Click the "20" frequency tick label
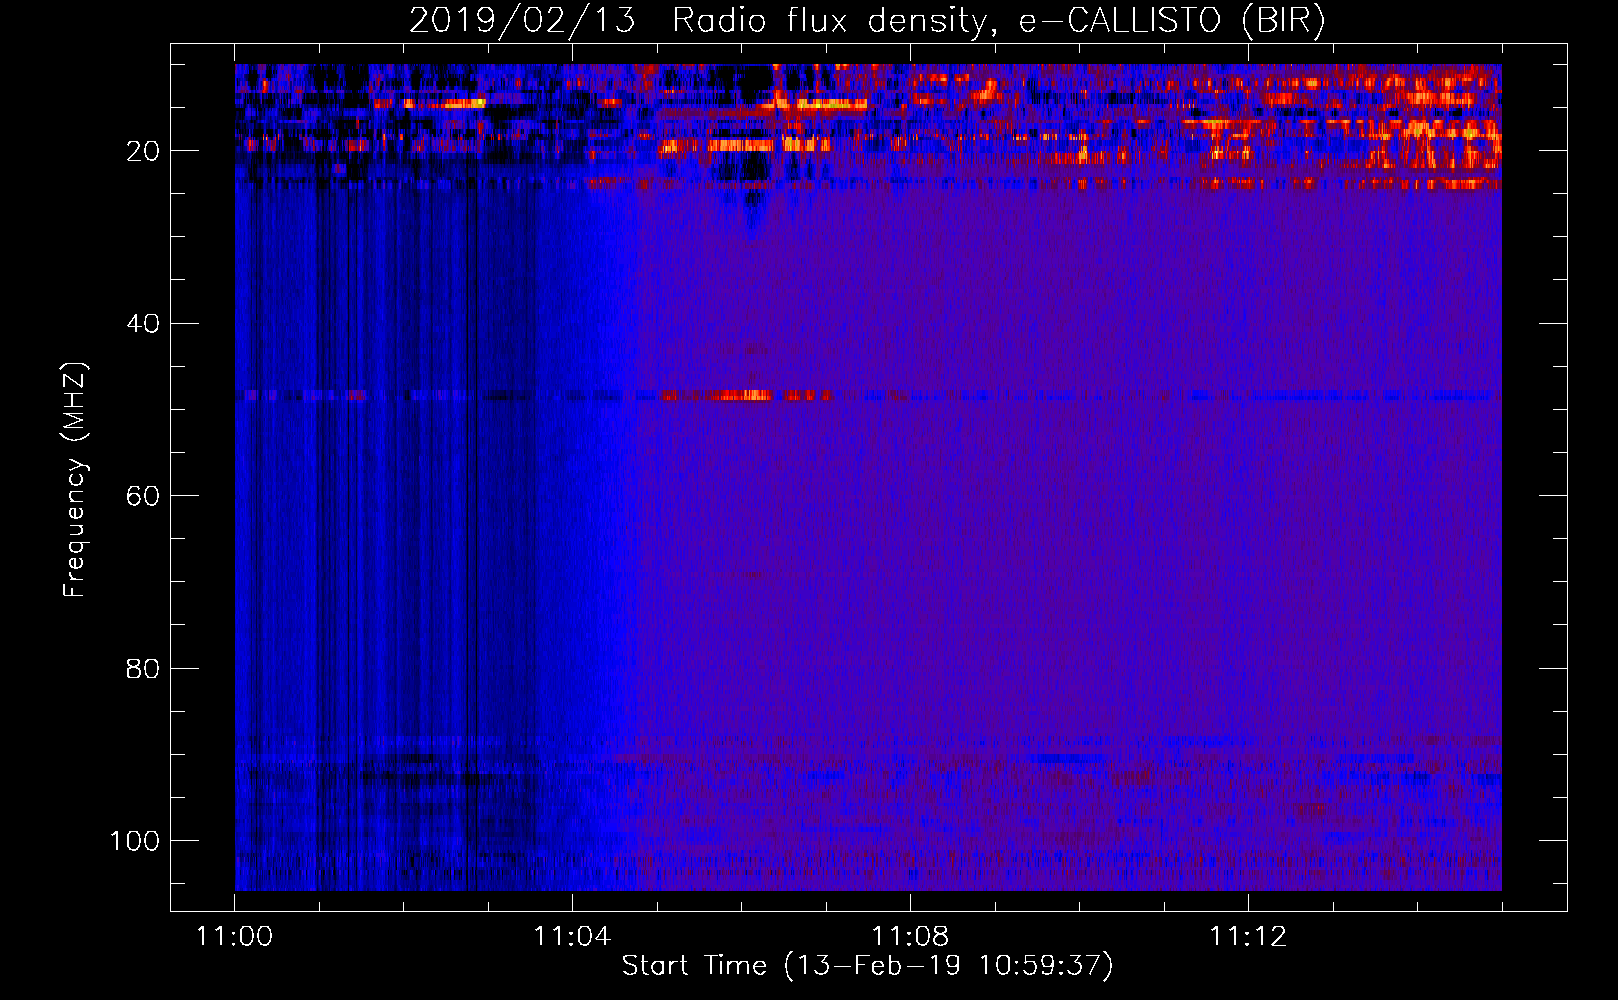The image size is (1618, 1000). tap(143, 151)
